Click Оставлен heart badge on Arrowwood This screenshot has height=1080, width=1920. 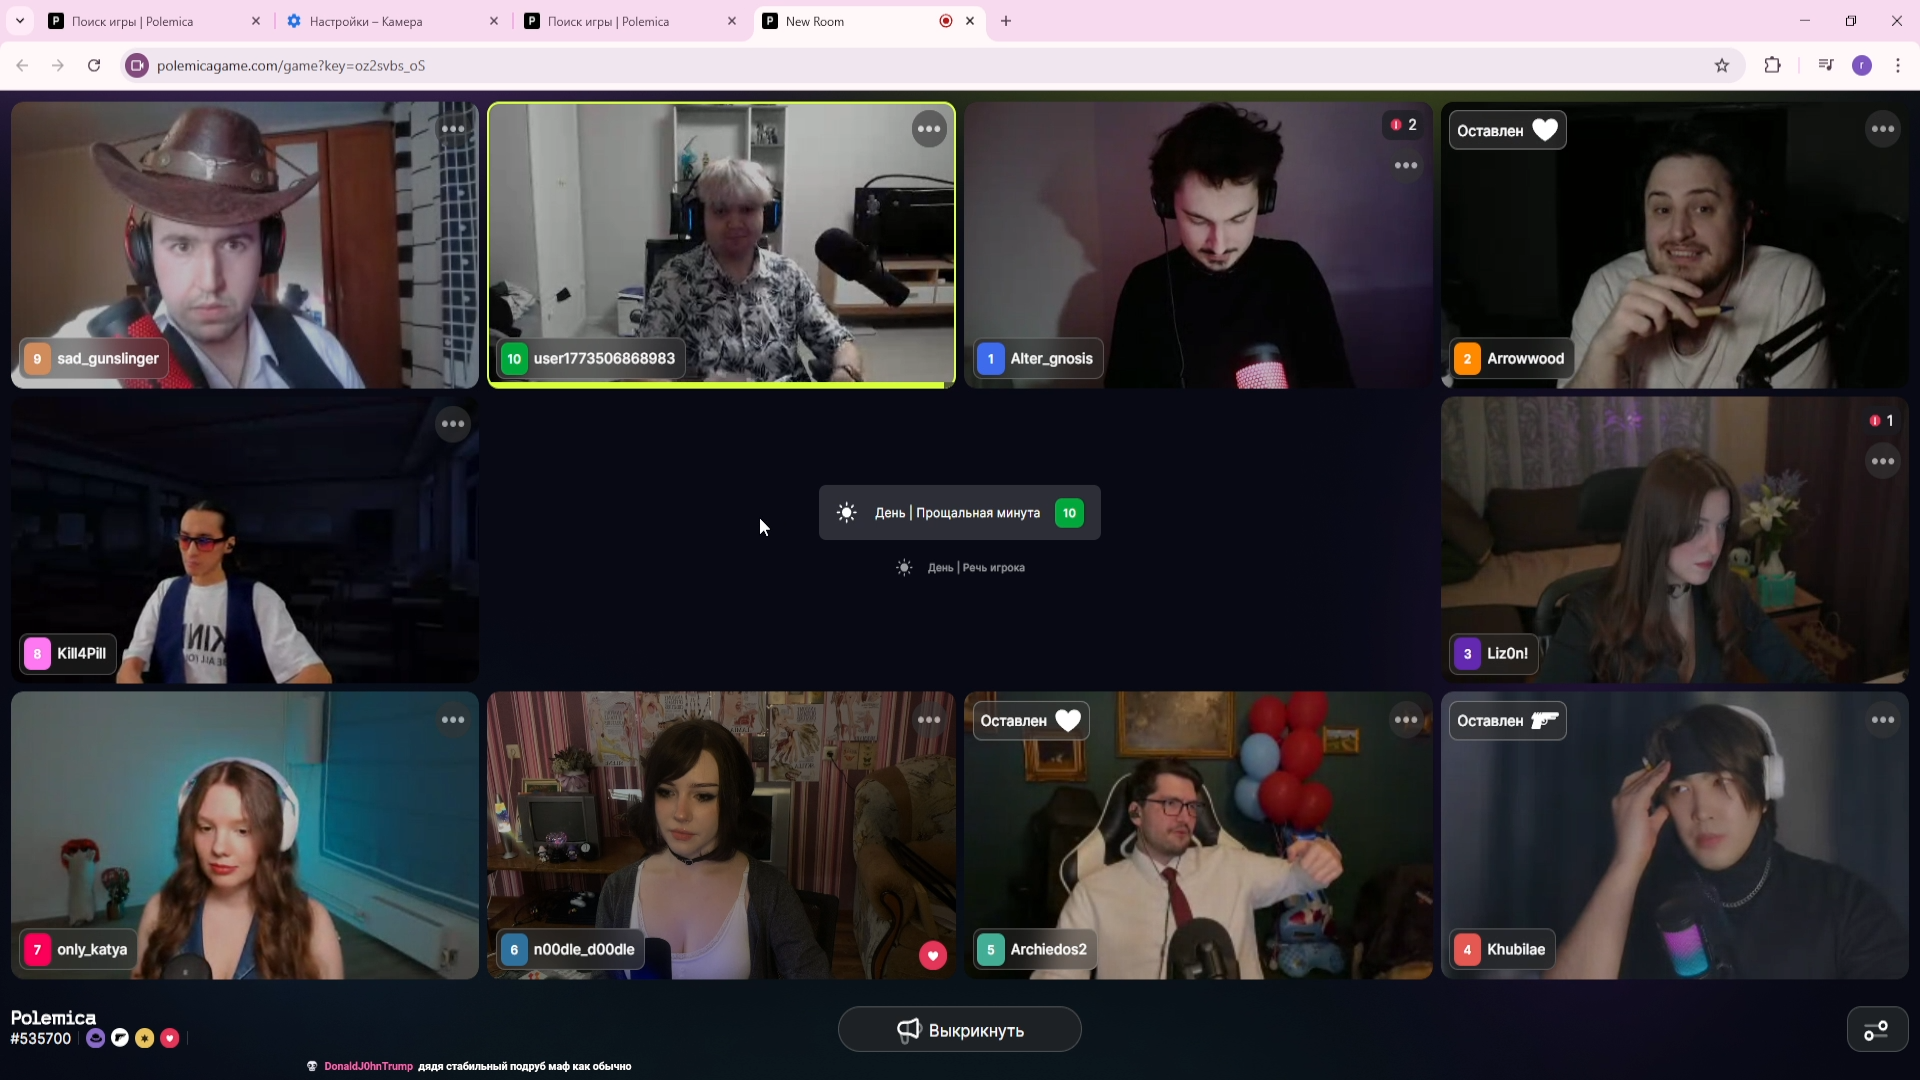(1507, 131)
